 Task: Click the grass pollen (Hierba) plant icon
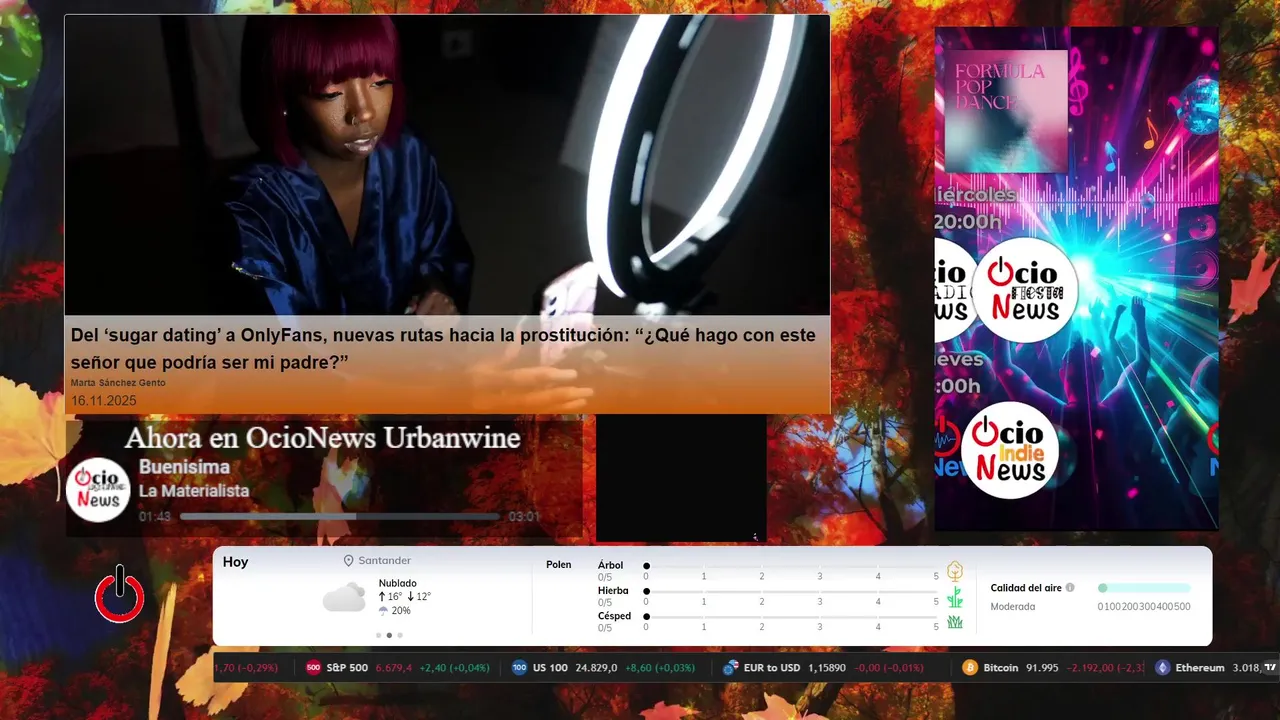click(x=955, y=597)
